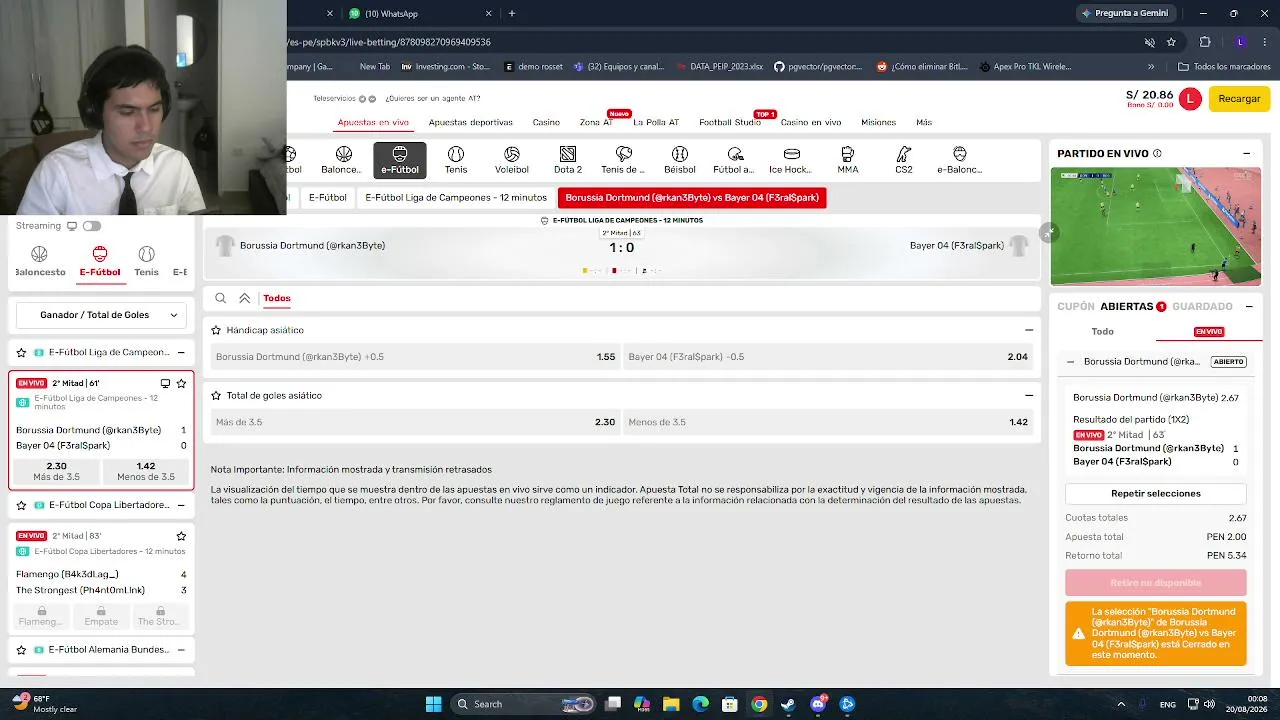The image size is (1280, 720).
Task: Open the Misiones menu item
Action: click(x=878, y=122)
